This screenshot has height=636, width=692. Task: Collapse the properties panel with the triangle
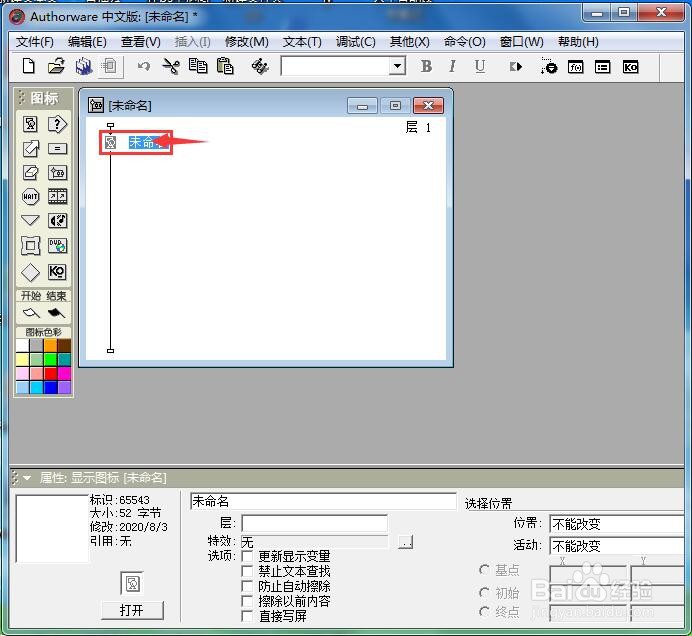[x=27, y=478]
